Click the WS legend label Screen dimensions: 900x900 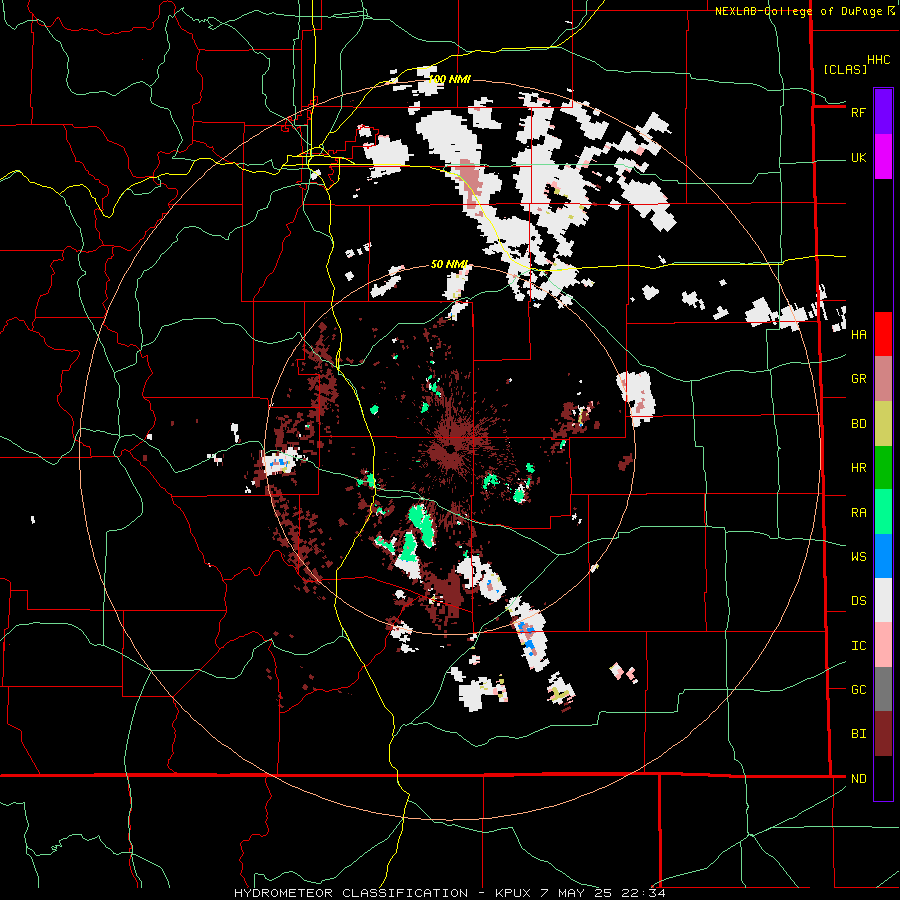858,556
